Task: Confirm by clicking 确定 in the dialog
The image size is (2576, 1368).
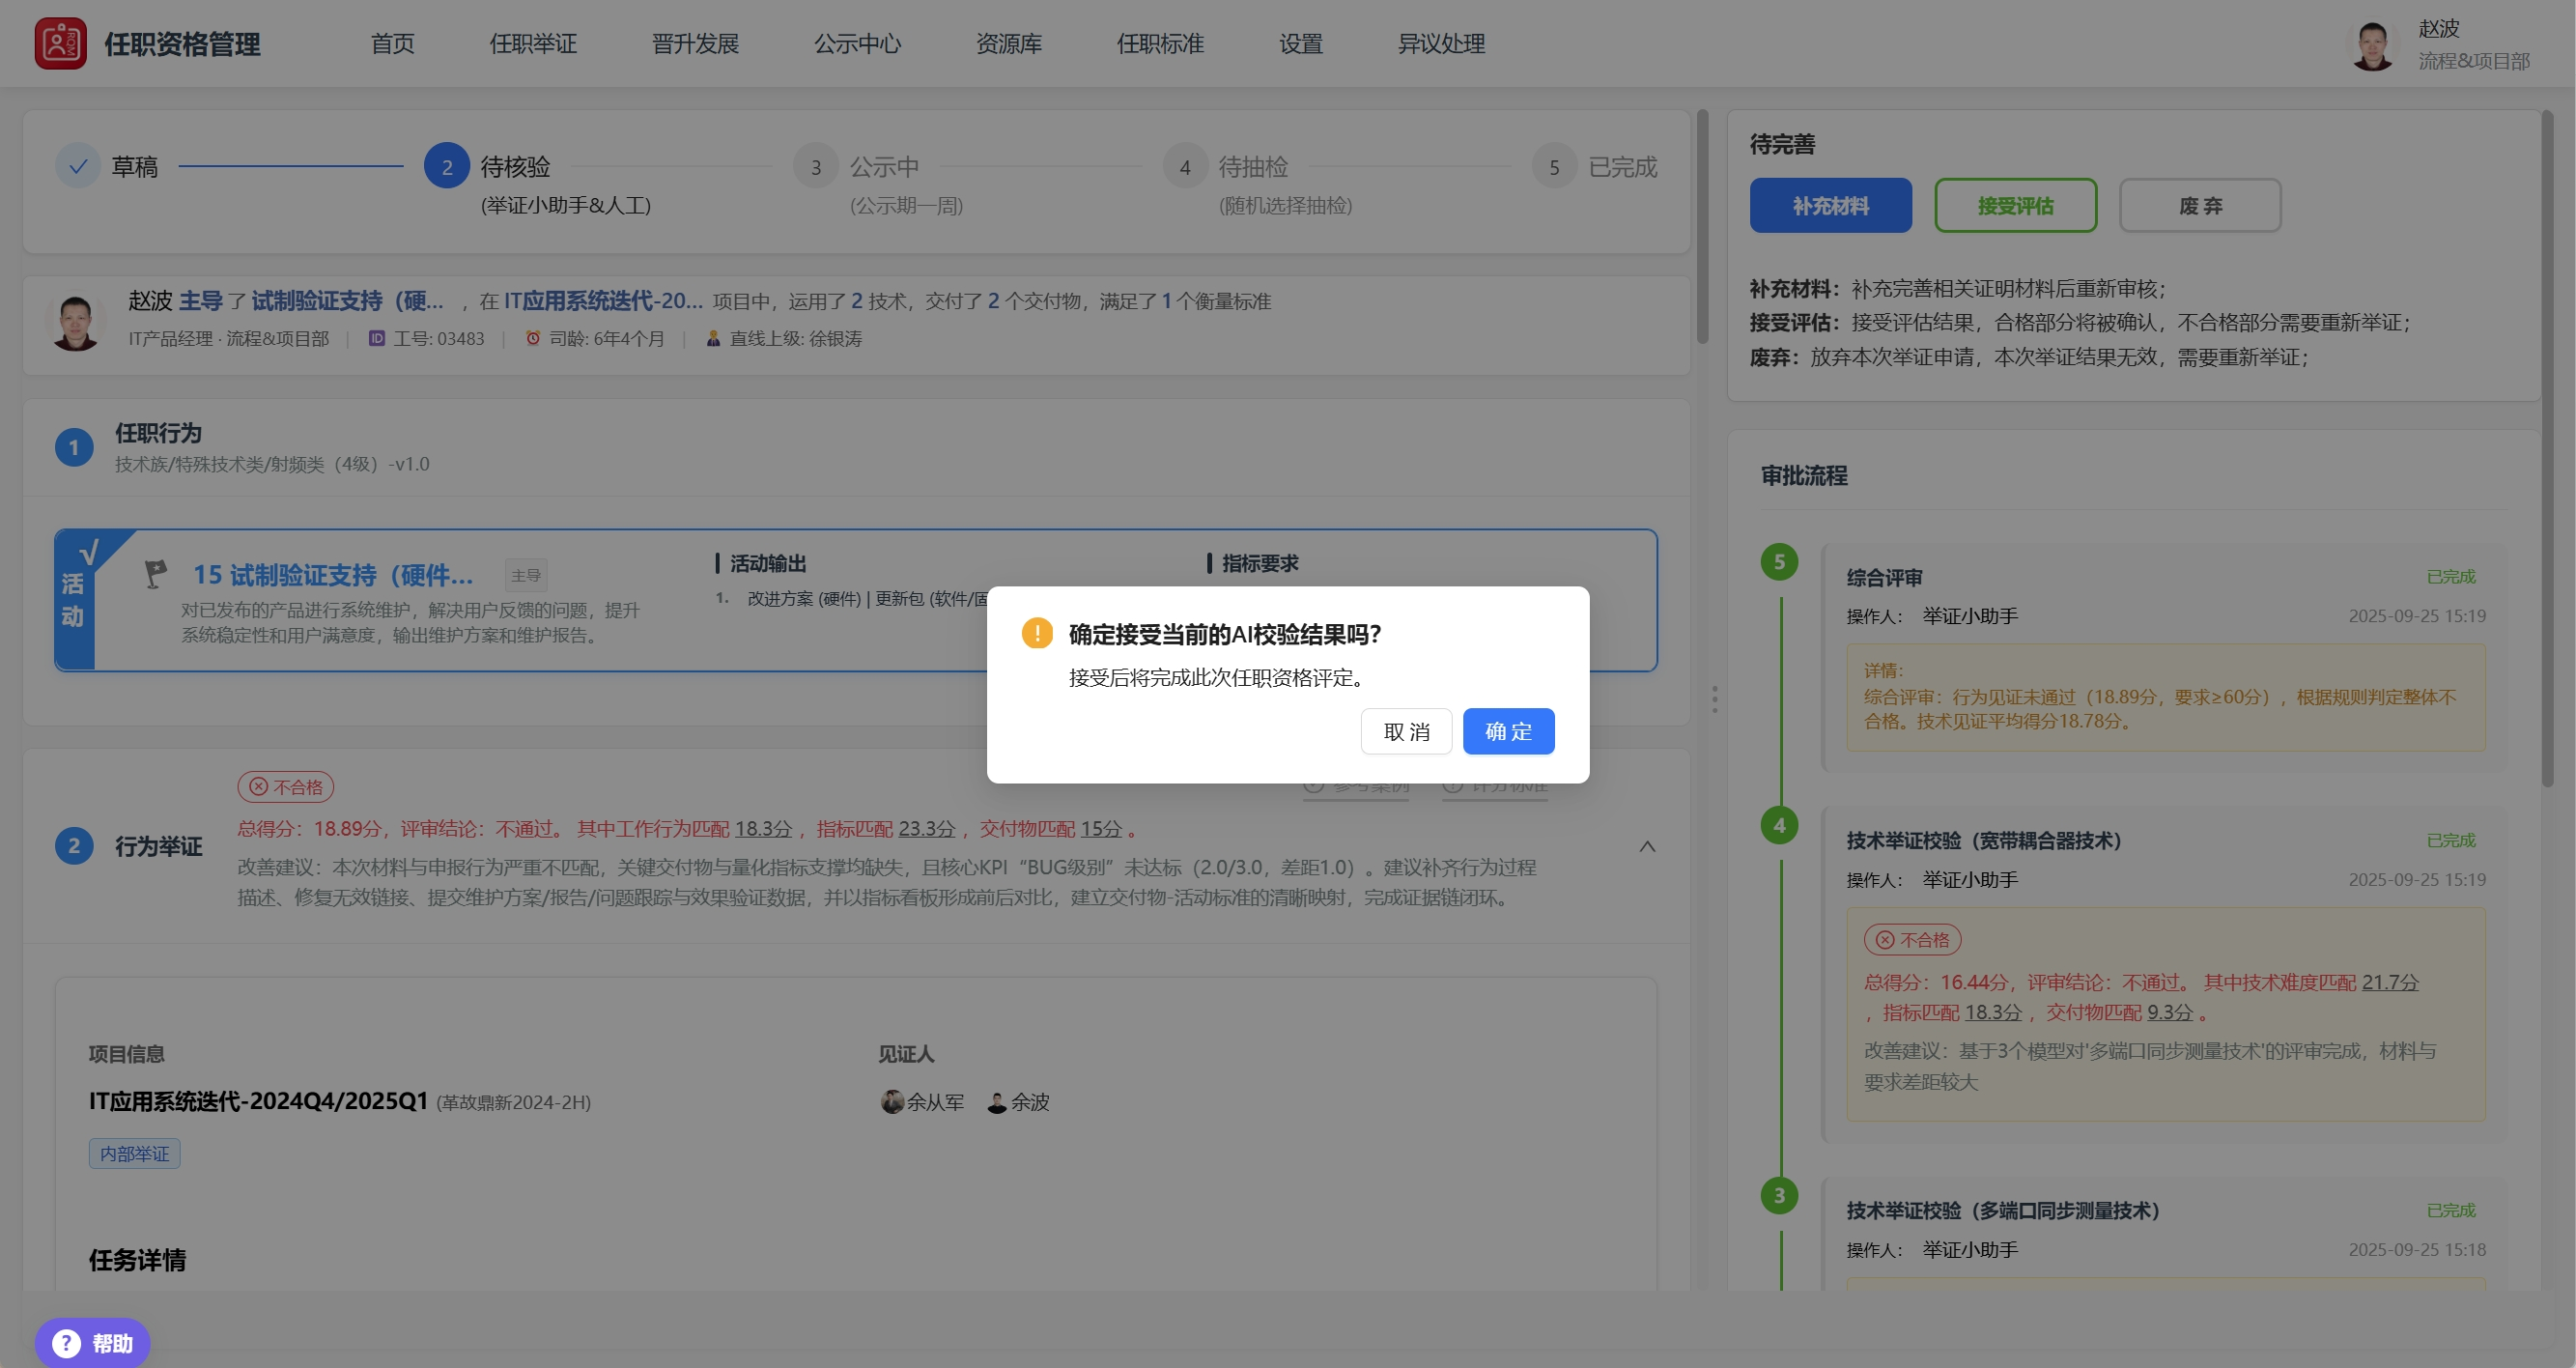Action: 1508,731
